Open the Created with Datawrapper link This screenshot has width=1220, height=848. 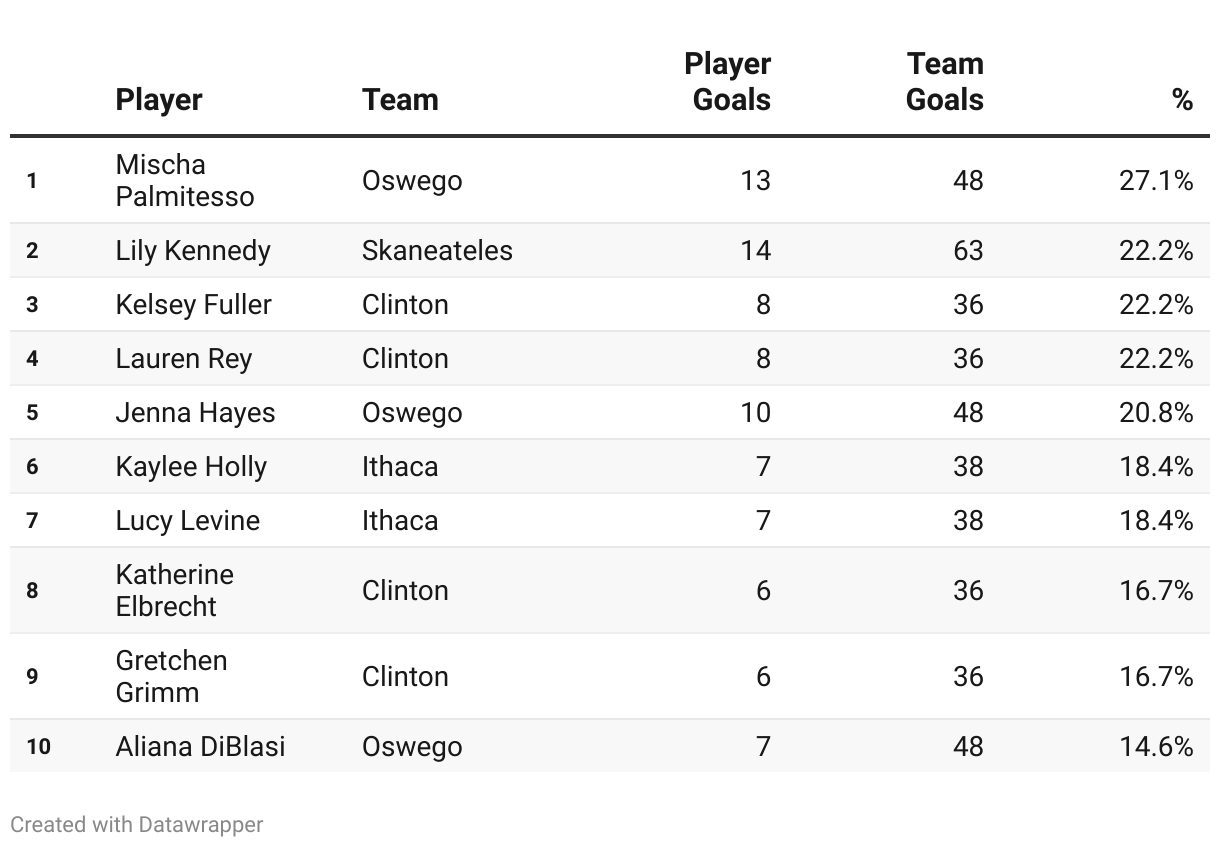(x=137, y=824)
